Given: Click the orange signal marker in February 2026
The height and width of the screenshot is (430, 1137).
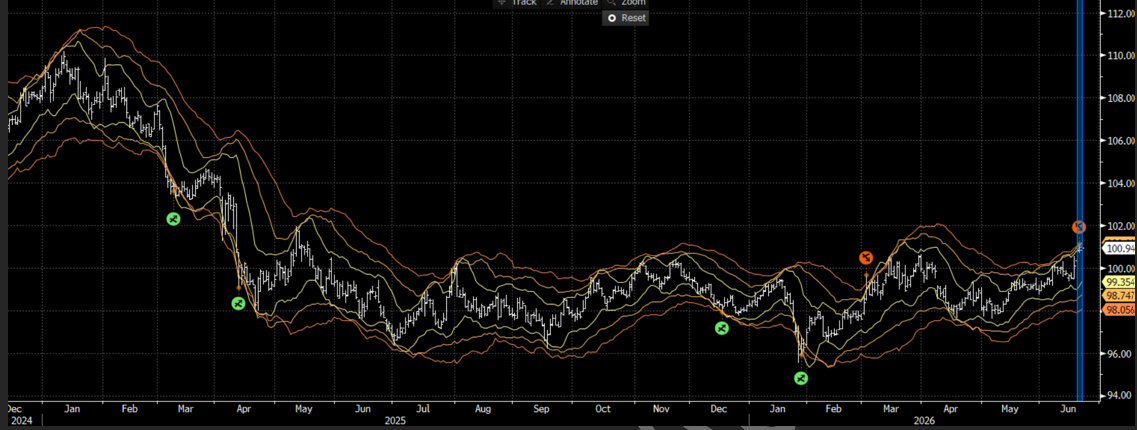Looking at the screenshot, I should coord(865,257).
